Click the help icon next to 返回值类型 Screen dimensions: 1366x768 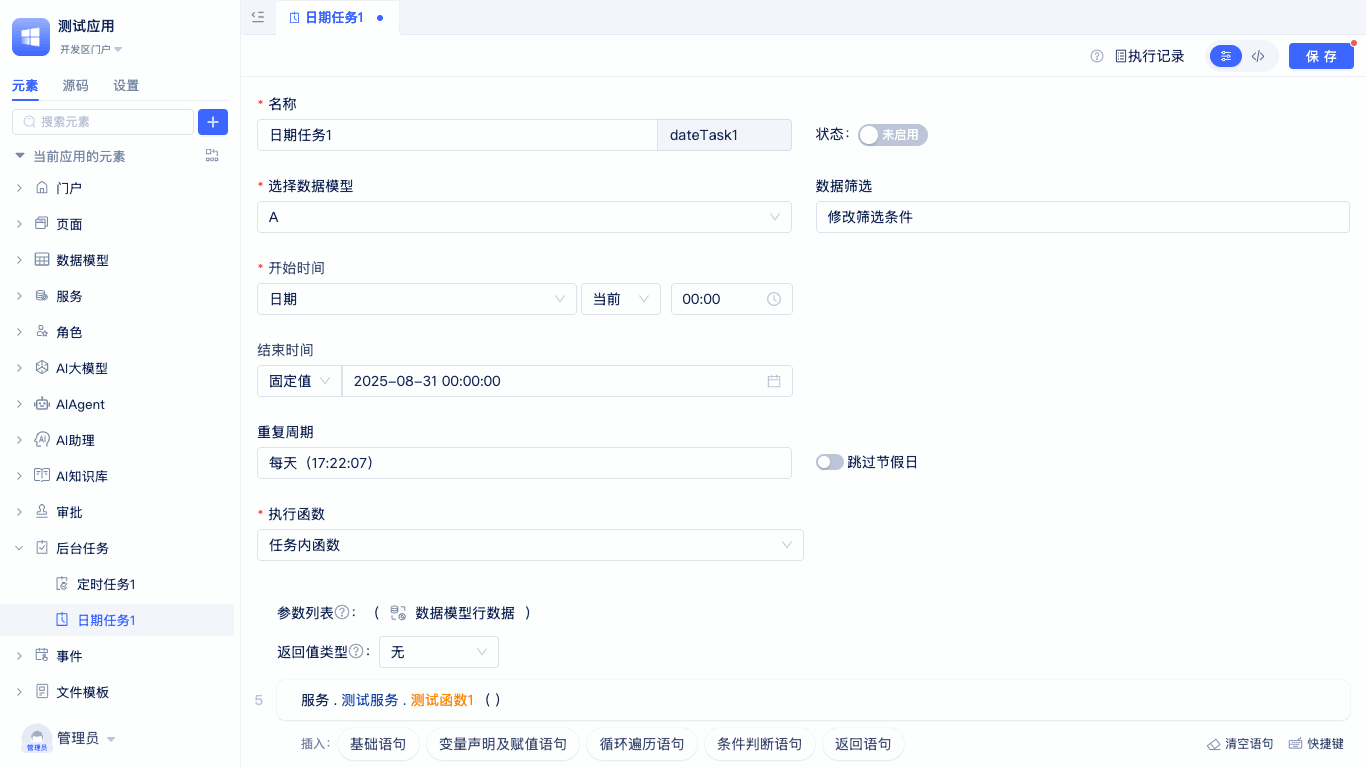point(356,651)
